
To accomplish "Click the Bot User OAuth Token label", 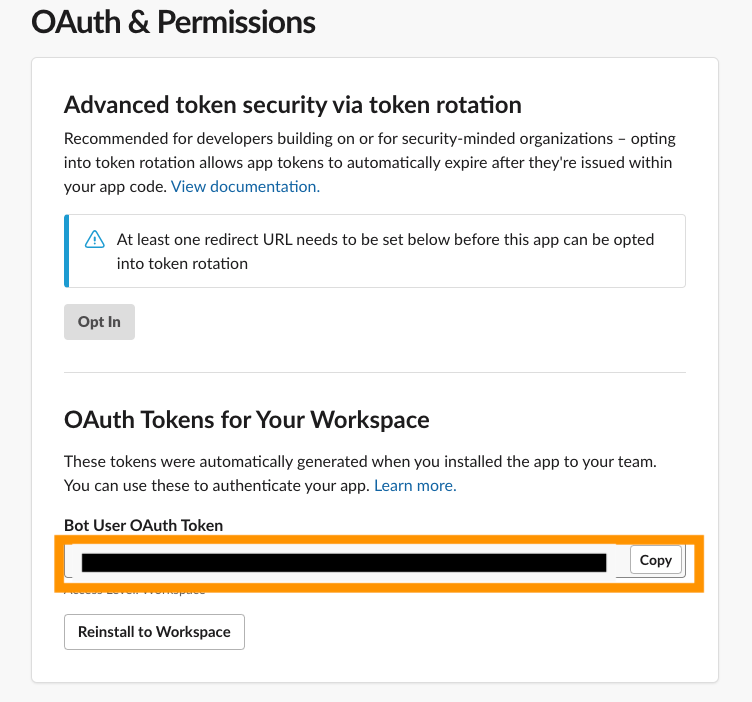I will pyautogui.click(x=143, y=526).
